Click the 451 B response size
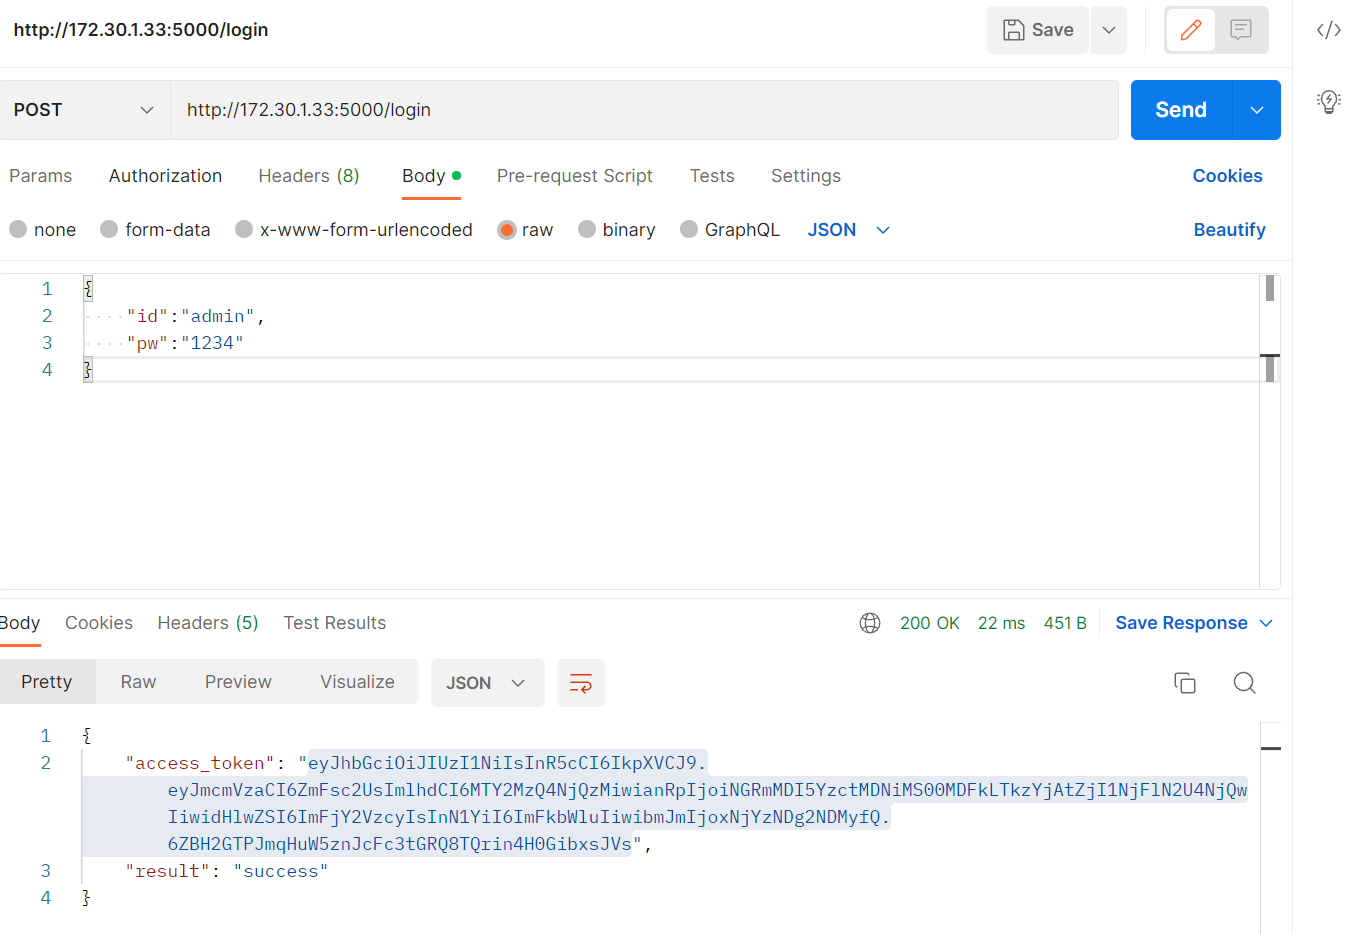Viewport: 1355px width, 934px height. [1065, 623]
